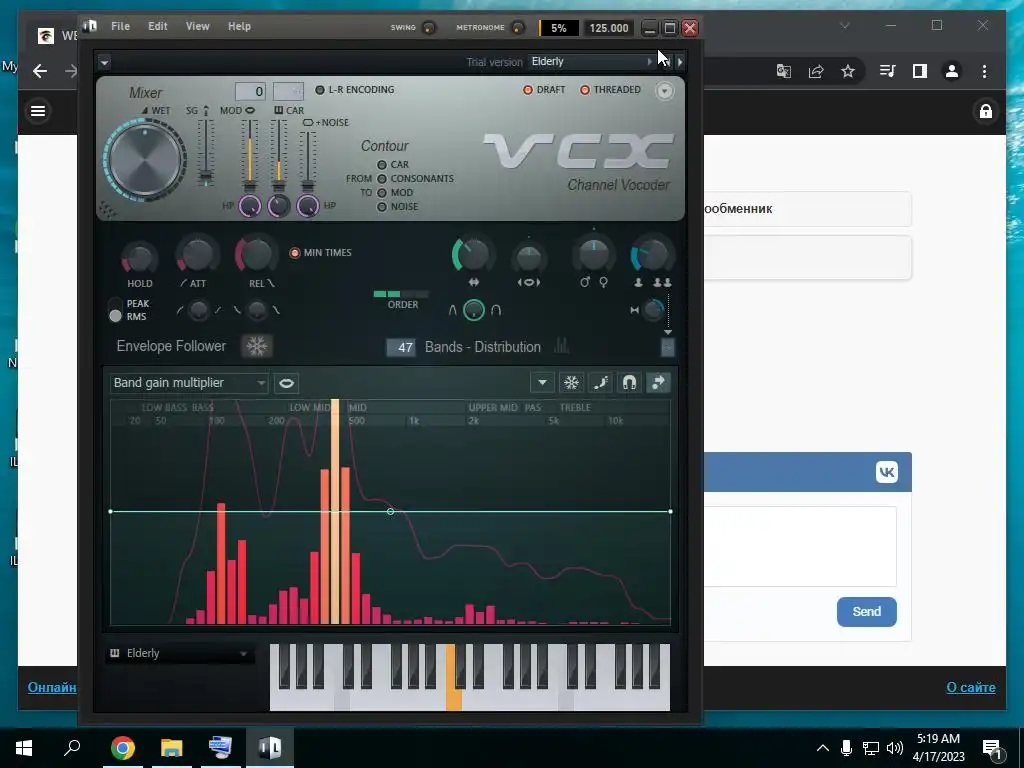Click the lips icon next to Band gain multiplier
Image resolution: width=1024 pixels, height=768 pixels.
(286, 383)
